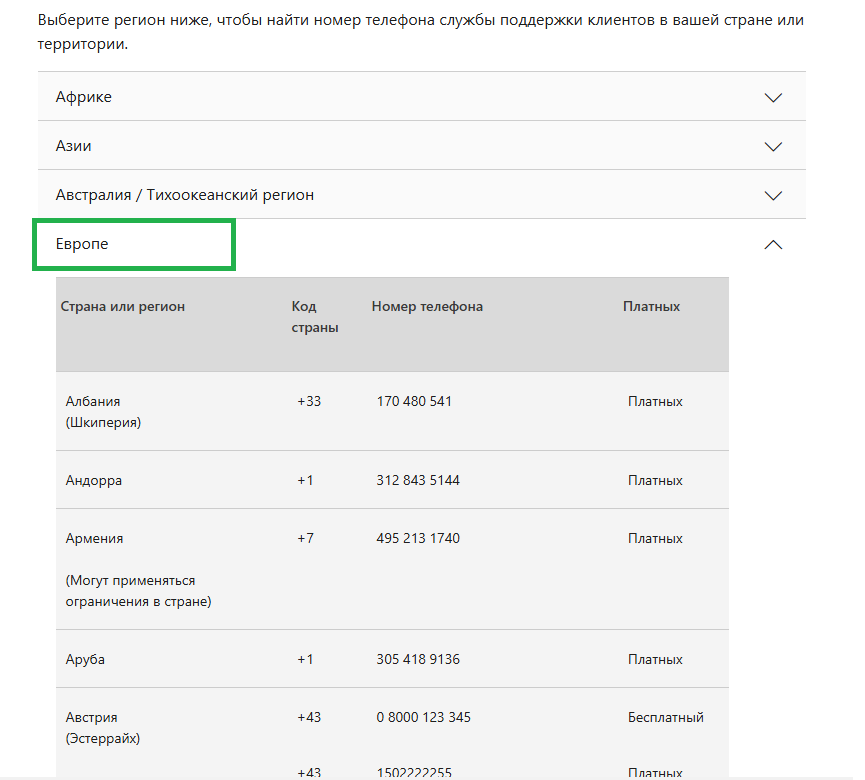
Task: Click the Африке chevron arrow
Action: pyautogui.click(x=773, y=98)
